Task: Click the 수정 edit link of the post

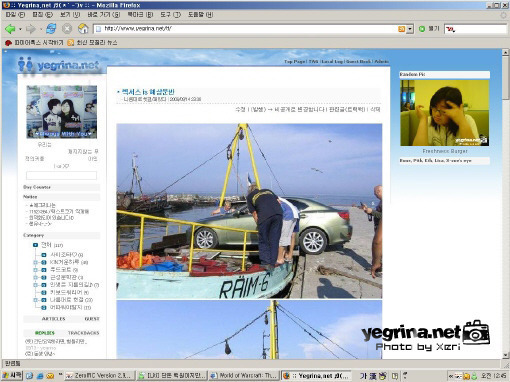Action: point(240,110)
